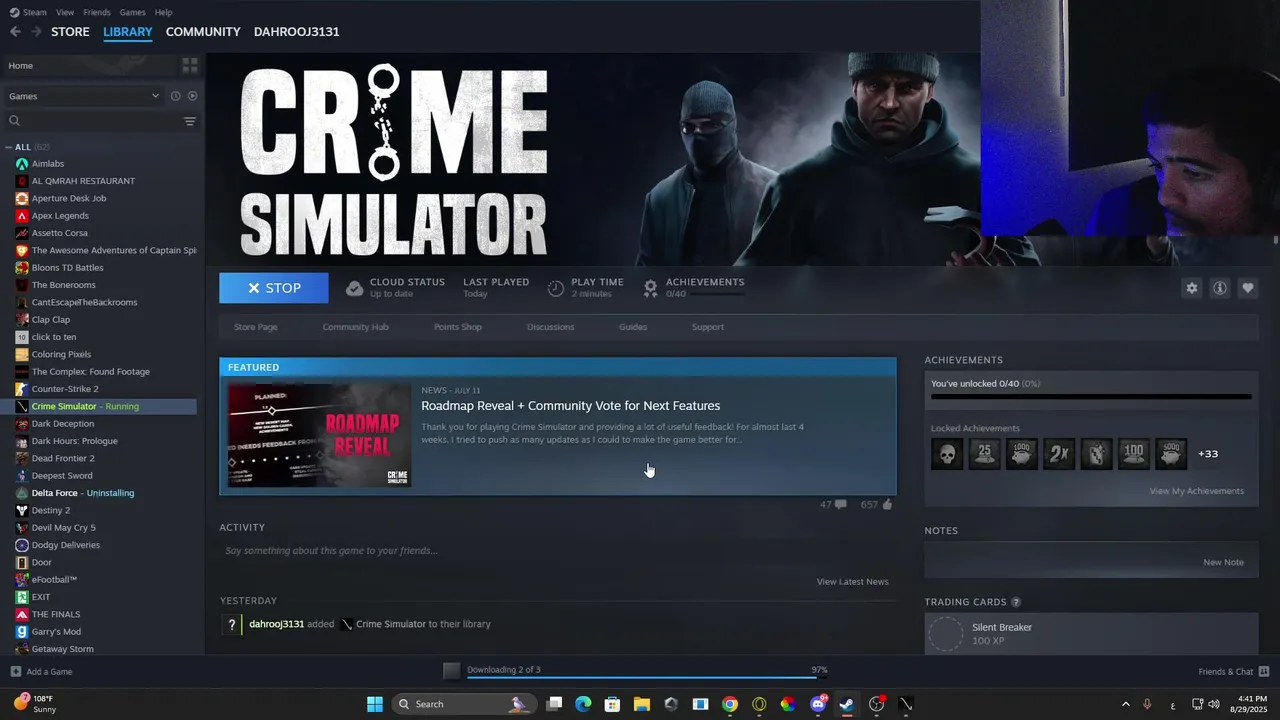Go to the STORE tab
Image resolution: width=1280 pixels, height=720 pixels.
point(70,32)
